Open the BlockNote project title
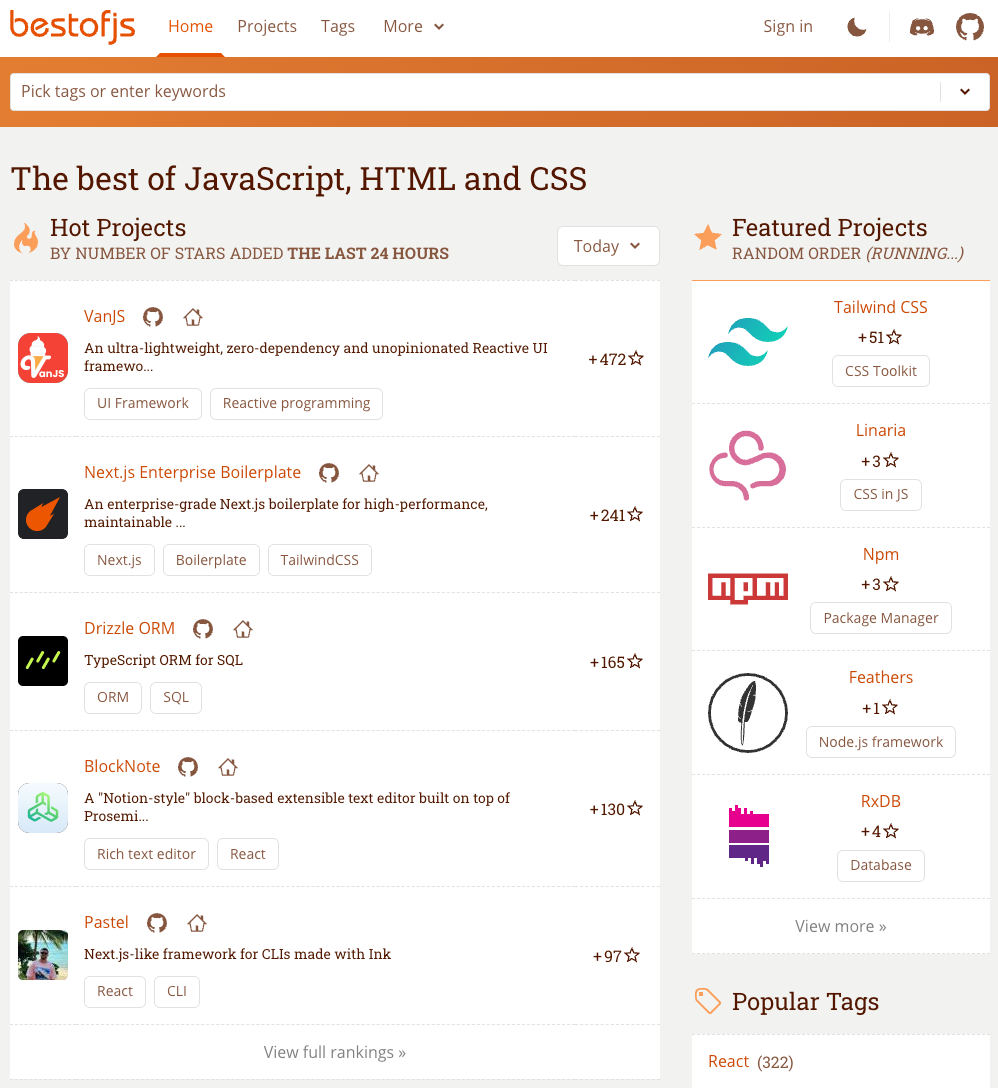 (x=122, y=767)
